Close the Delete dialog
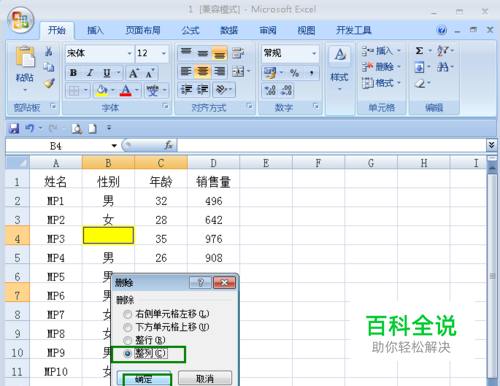The width and height of the screenshot is (500, 386). click(x=224, y=283)
